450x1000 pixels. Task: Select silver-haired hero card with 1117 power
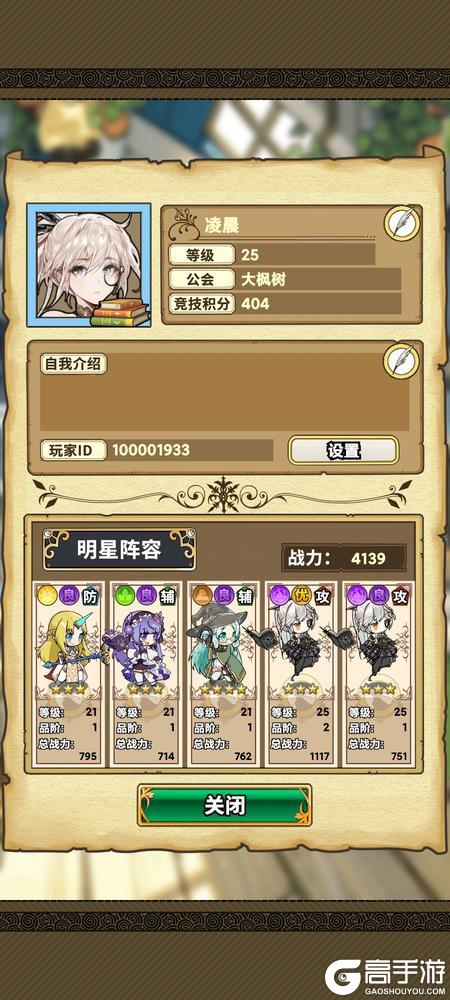301,673
